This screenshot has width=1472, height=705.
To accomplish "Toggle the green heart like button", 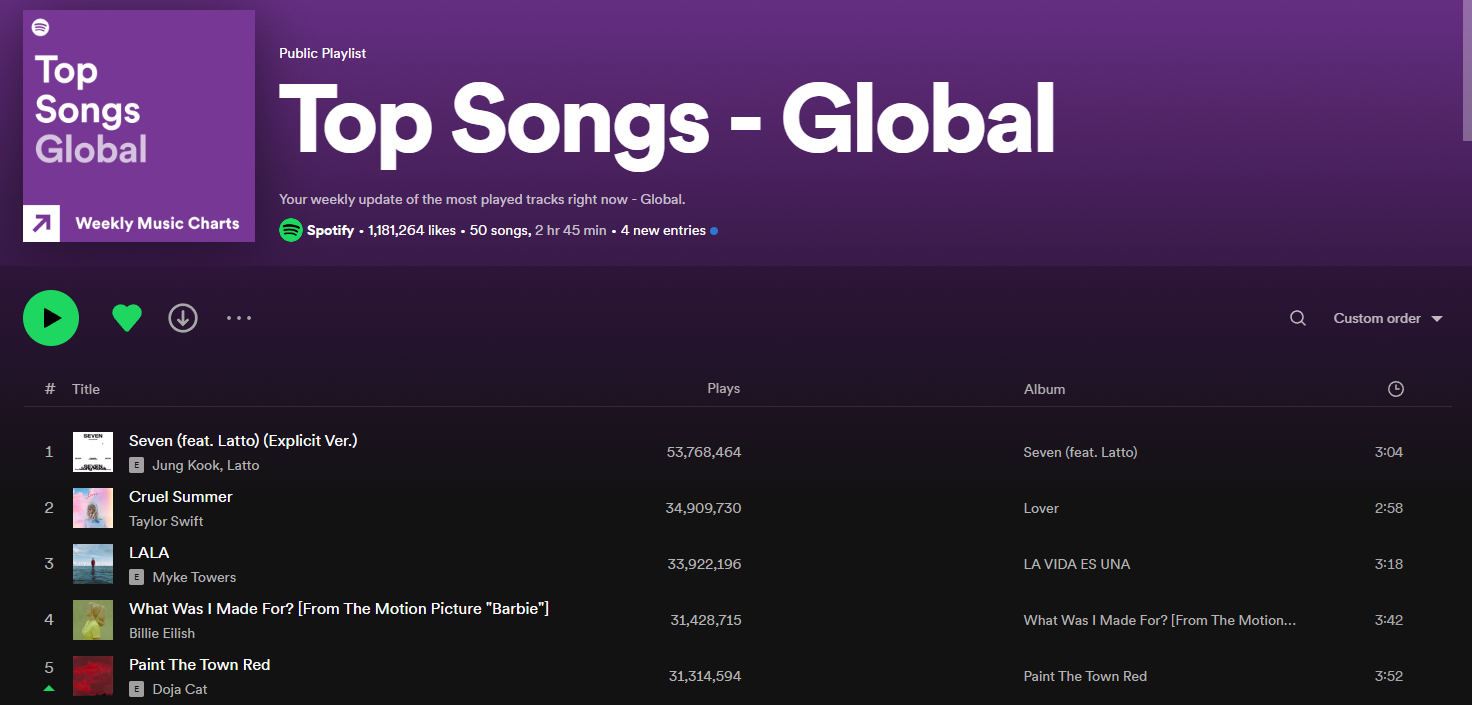I will (x=127, y=318).
